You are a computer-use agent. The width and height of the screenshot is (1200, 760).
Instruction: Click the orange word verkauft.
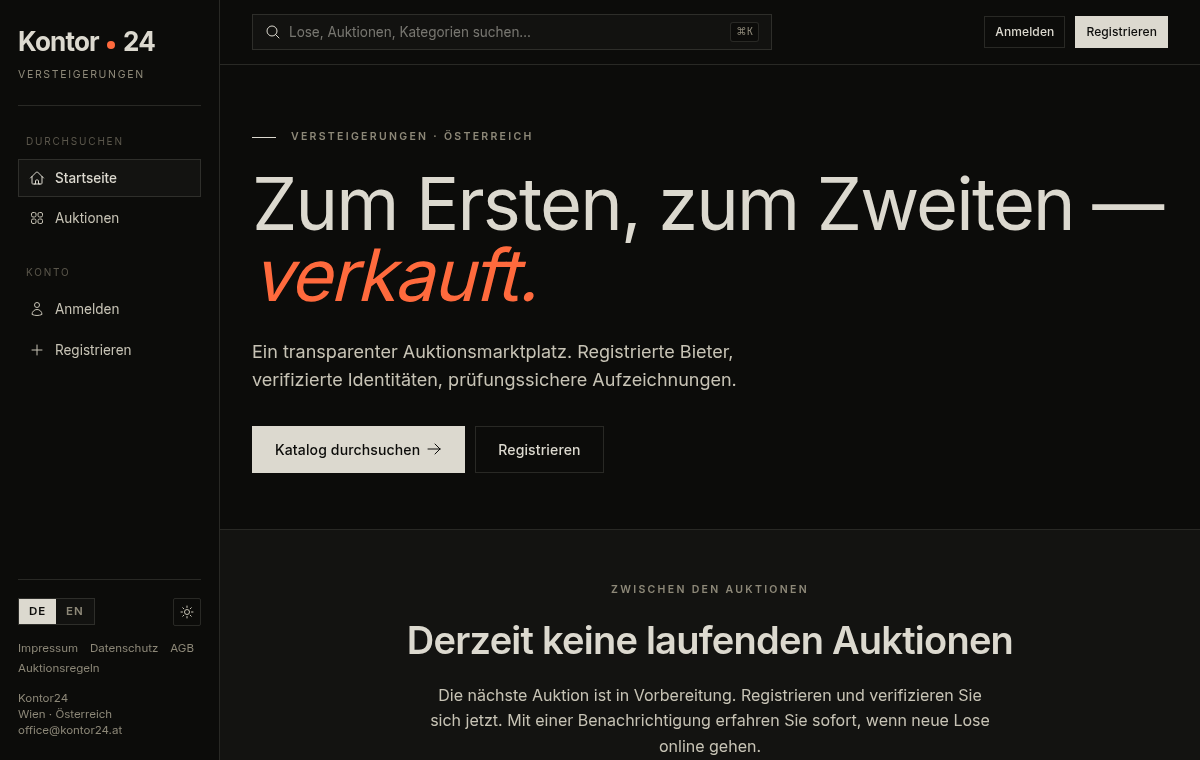(x=398, y=276)
